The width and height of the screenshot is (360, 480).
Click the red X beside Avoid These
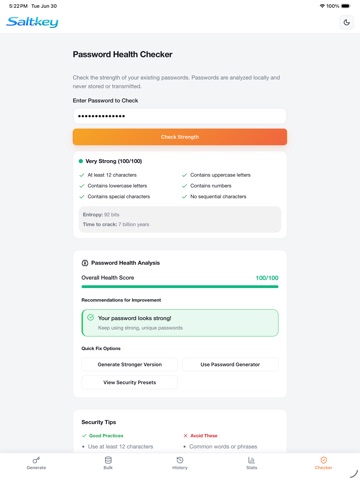point(185,436)
